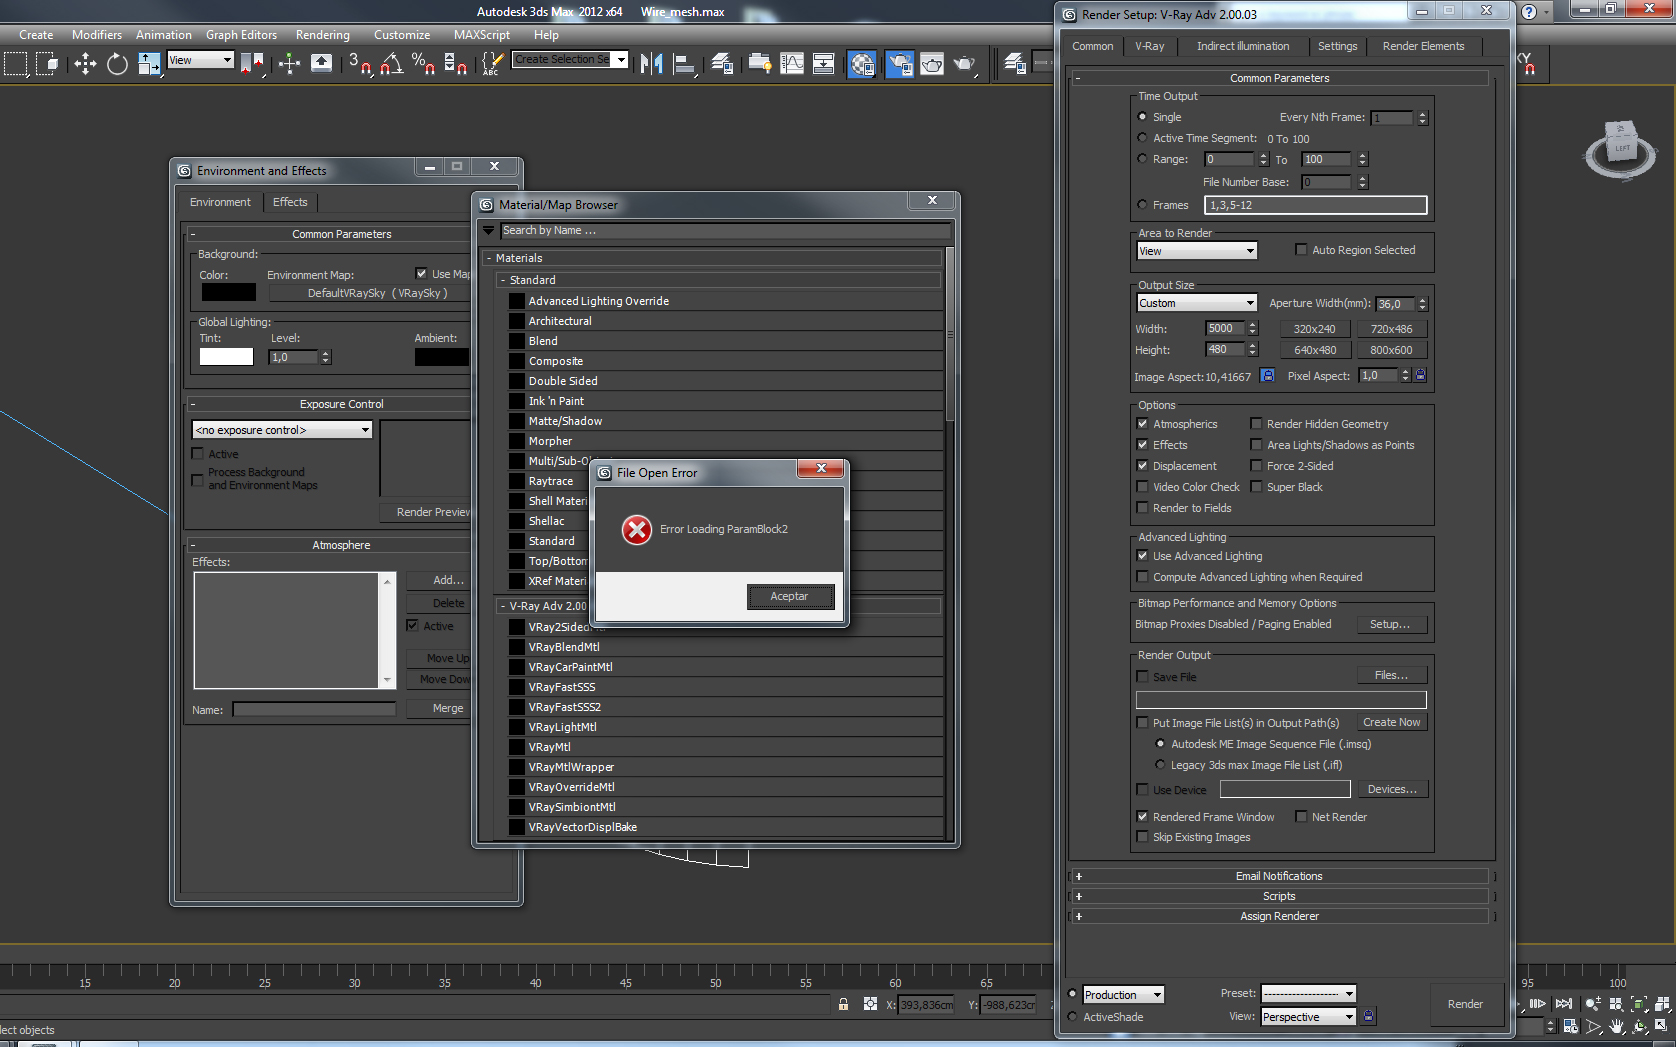Activate the Select and Scale tool
This screenshot has width=1676, height=1047.
pyautogui.click(x=149, y=64)
